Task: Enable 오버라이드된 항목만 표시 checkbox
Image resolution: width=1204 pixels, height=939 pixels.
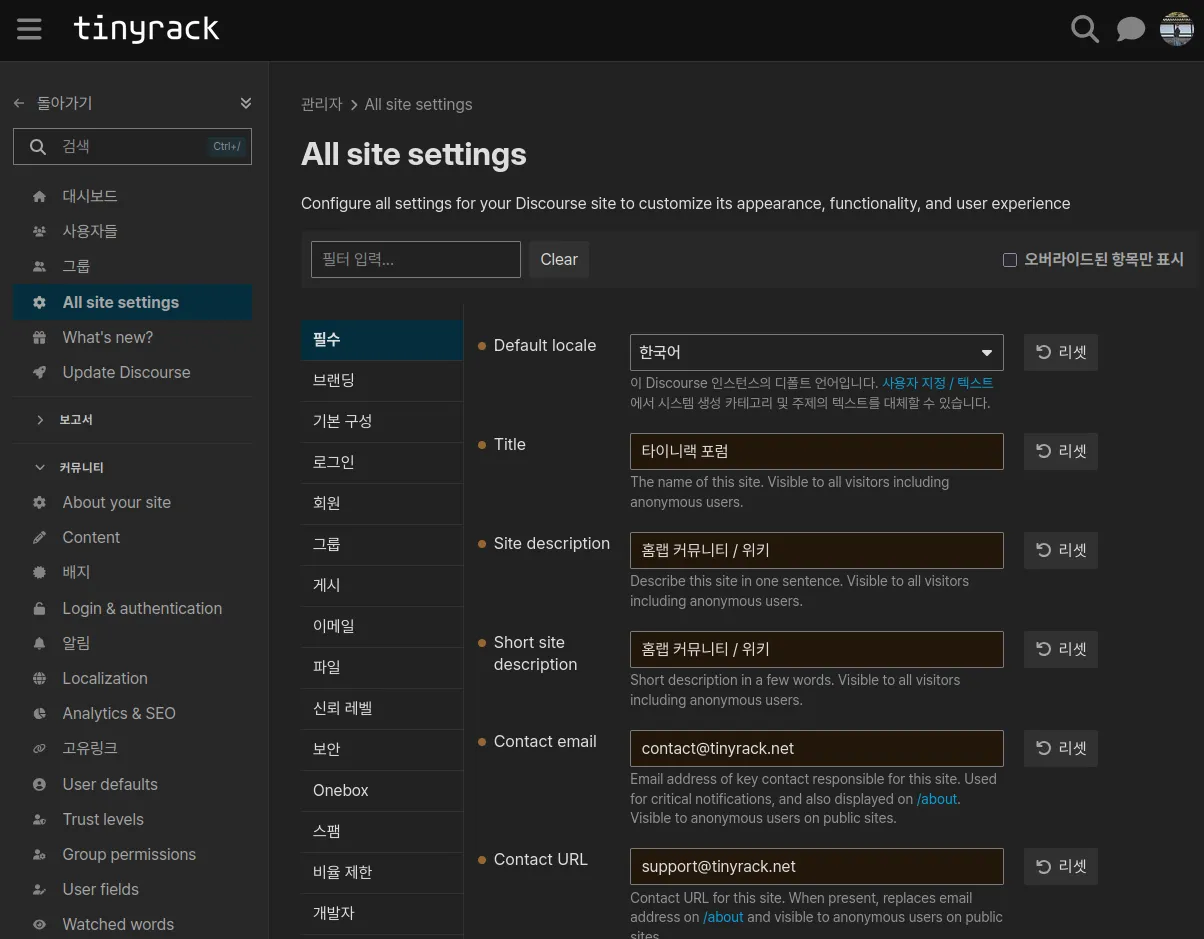Action: pyautogui.click(x=1010, y=260)
